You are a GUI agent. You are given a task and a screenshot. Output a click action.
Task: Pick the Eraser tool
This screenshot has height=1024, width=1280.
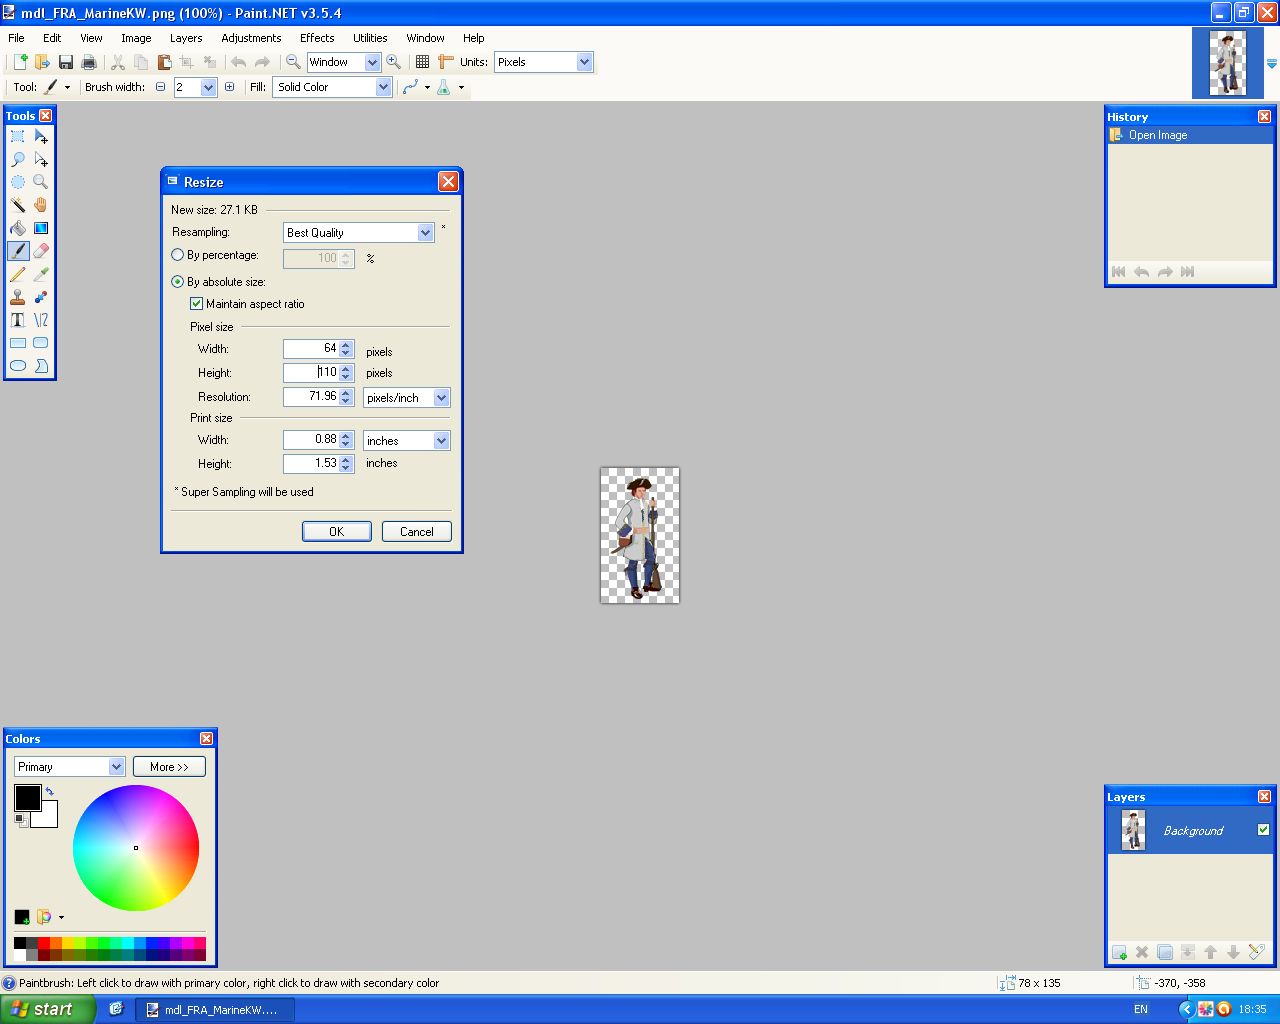tap(41, 251)
